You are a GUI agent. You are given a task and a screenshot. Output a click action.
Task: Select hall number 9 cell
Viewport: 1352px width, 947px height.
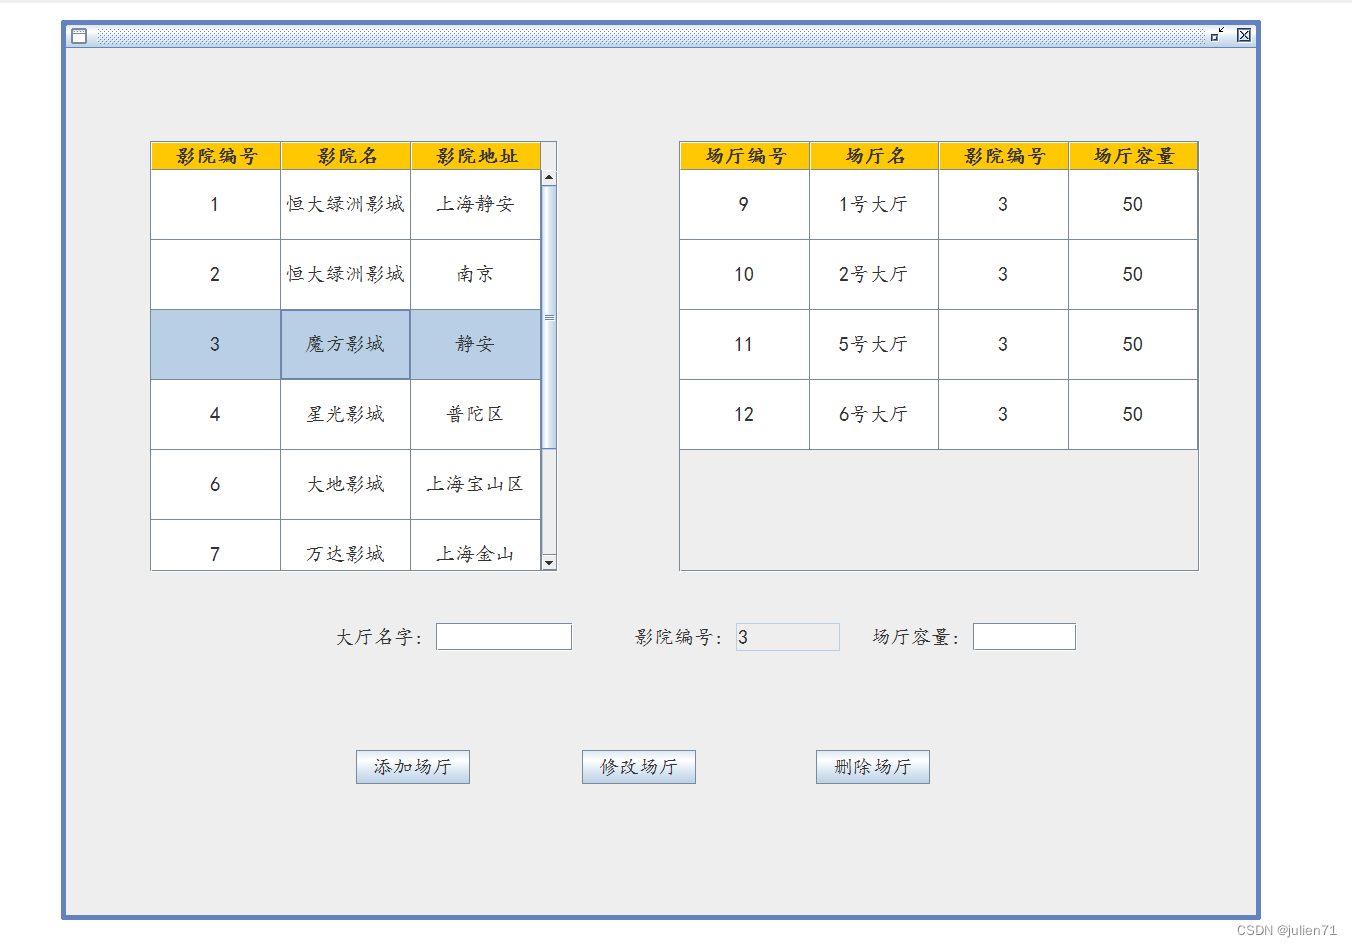tap(745, 205)
